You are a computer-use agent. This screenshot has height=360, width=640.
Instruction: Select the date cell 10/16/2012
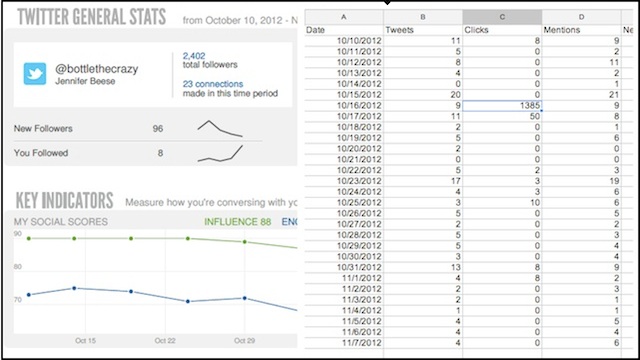344,105
